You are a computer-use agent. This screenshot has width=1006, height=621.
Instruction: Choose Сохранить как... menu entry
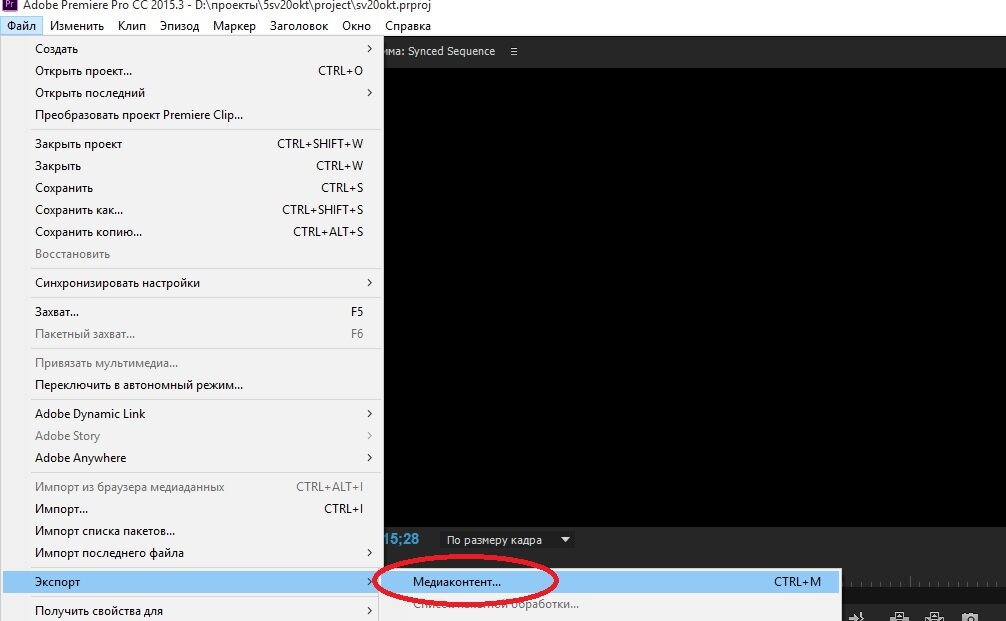192,210
